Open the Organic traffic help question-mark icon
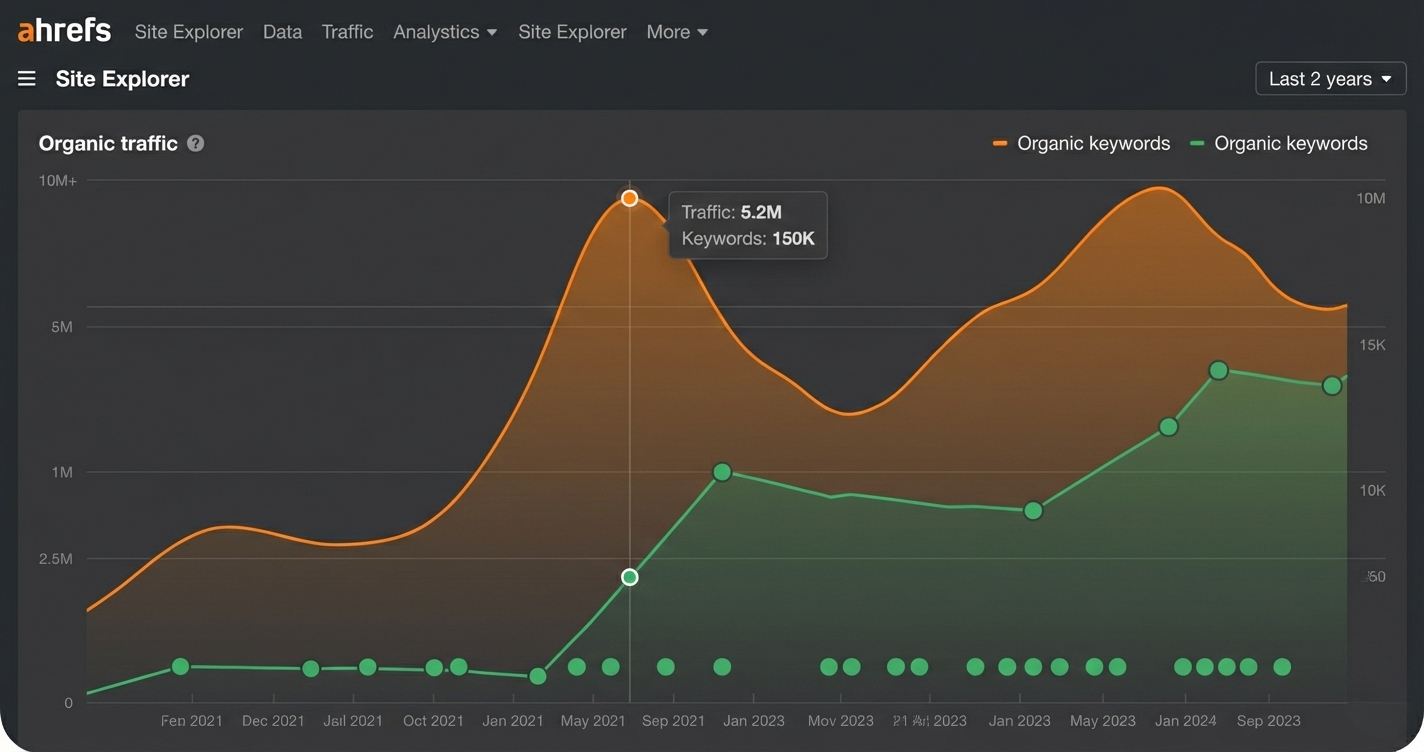This screenshot has height=752, width=1424. [195, 143]
